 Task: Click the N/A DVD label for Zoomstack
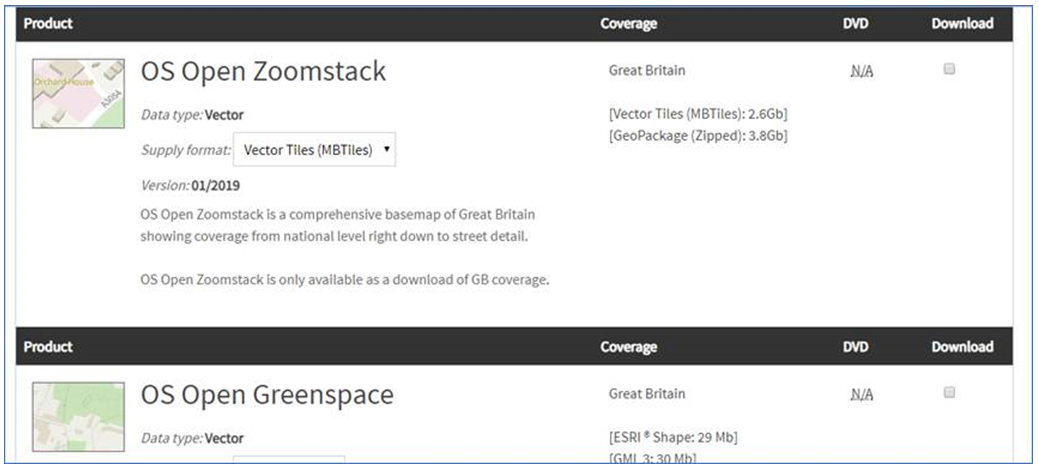[x=861, y=71]
